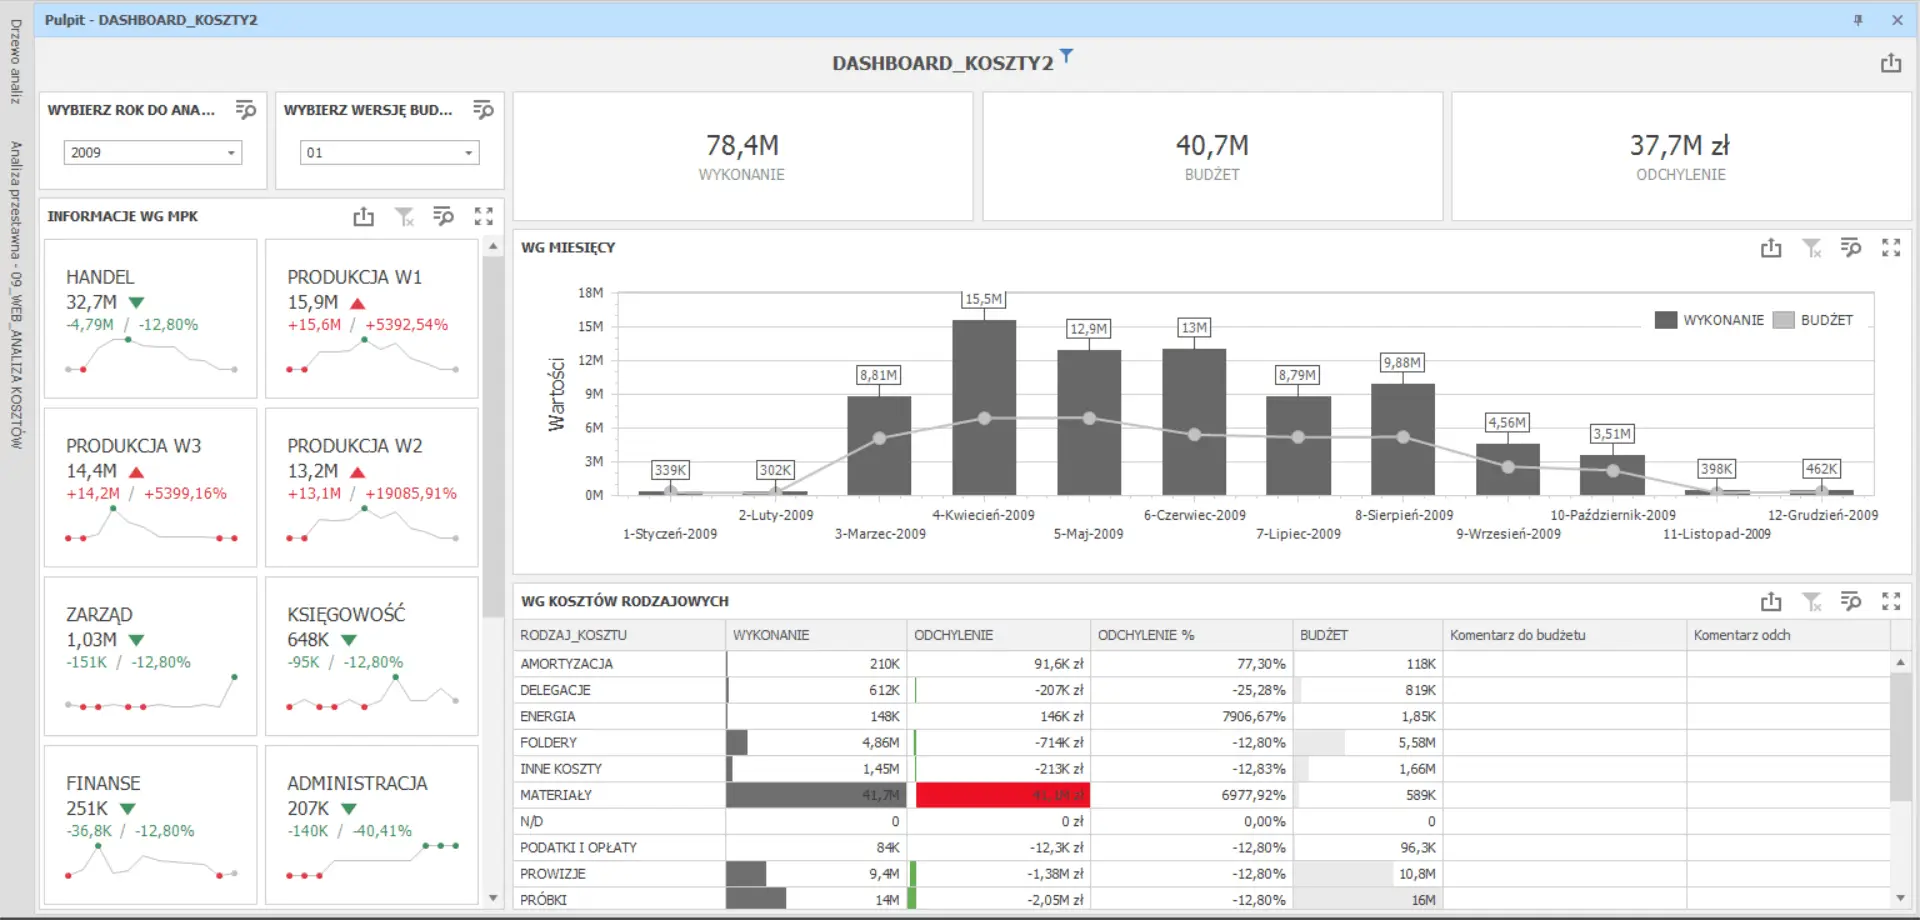Clear filter in WG KOSZTÓW RODZAJOWYCH panel
This screenshot has width=1920, height=920.
point(1811,601)
